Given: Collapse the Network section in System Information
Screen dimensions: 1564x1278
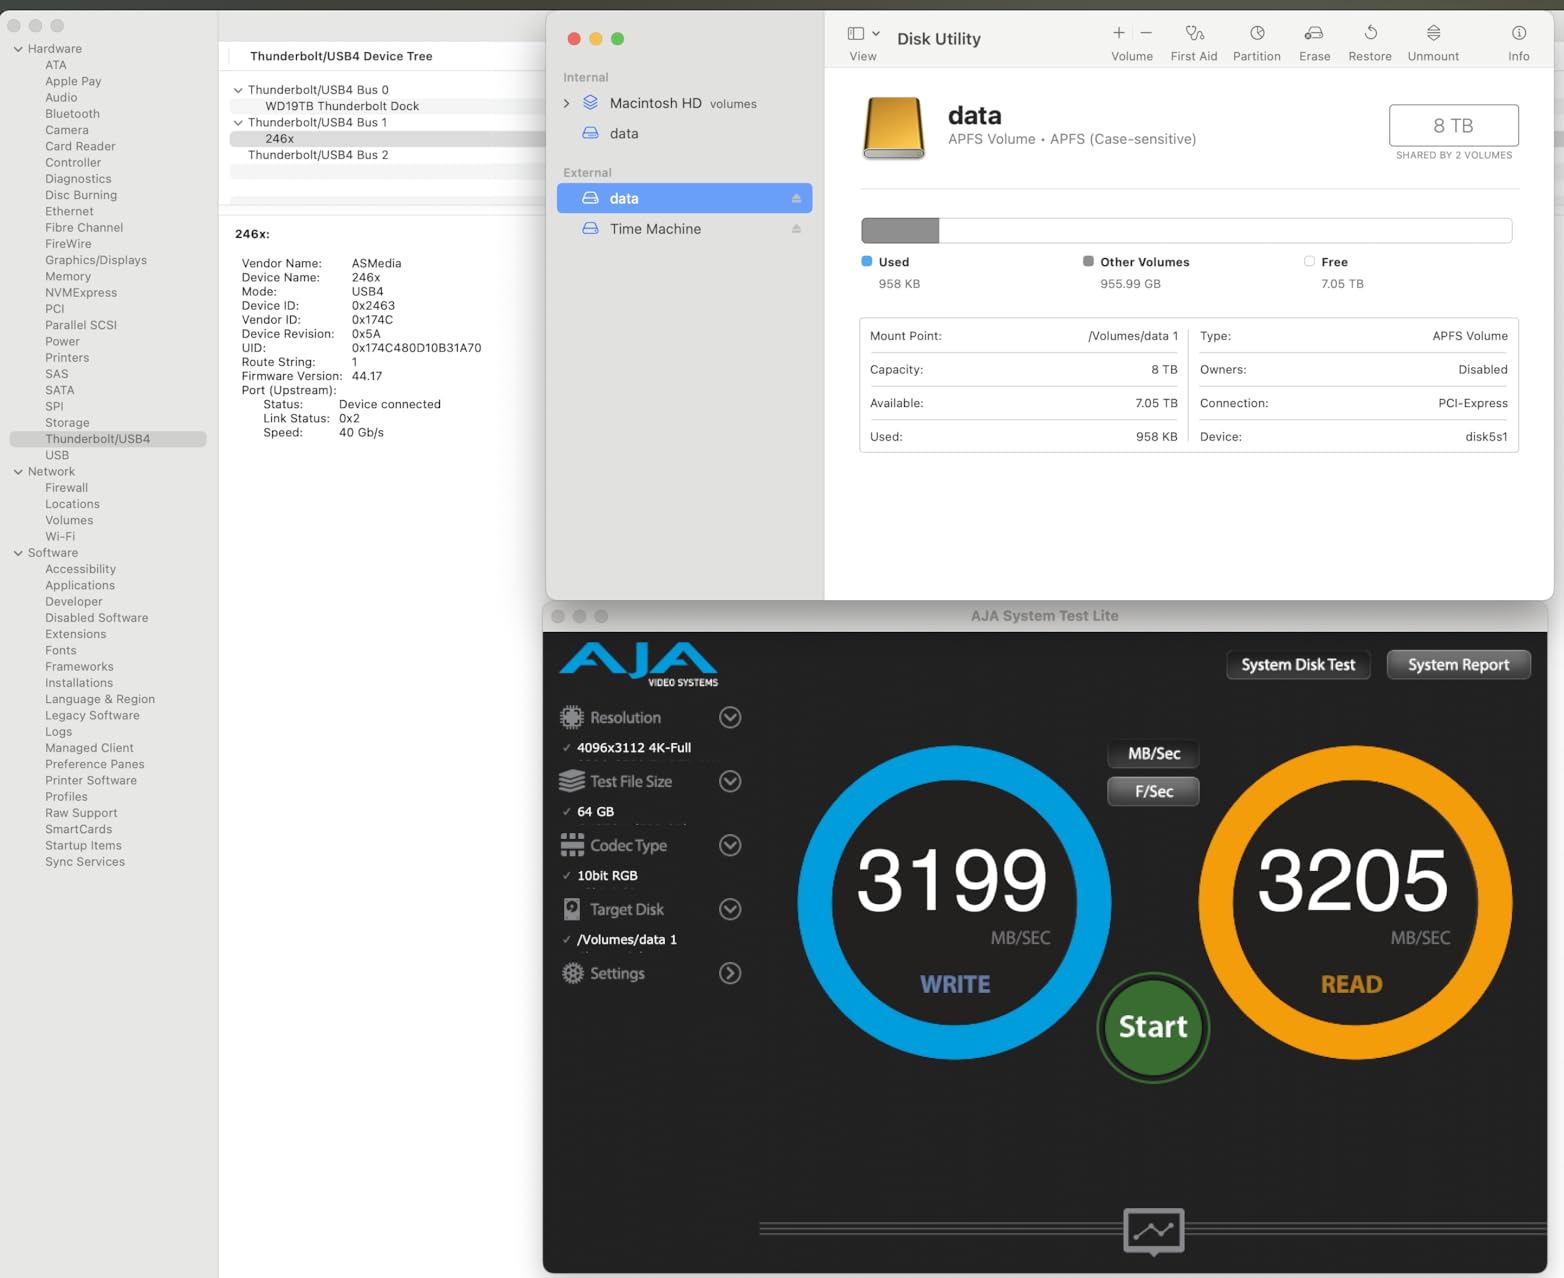Looking at the screenshot, I should click(18, 472).
